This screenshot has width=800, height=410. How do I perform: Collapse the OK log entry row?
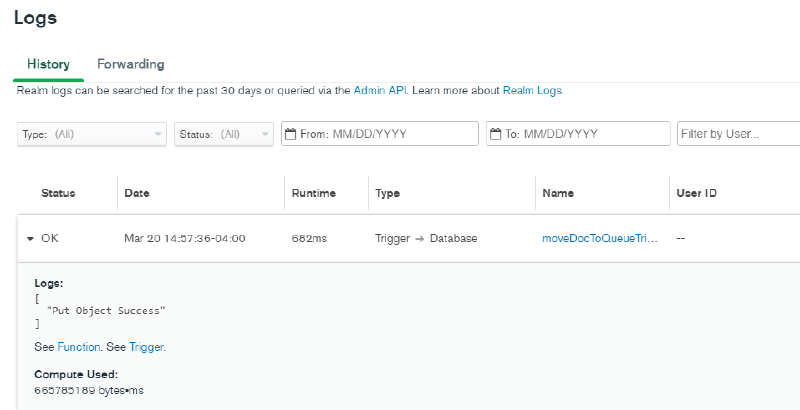click(30, 238)
